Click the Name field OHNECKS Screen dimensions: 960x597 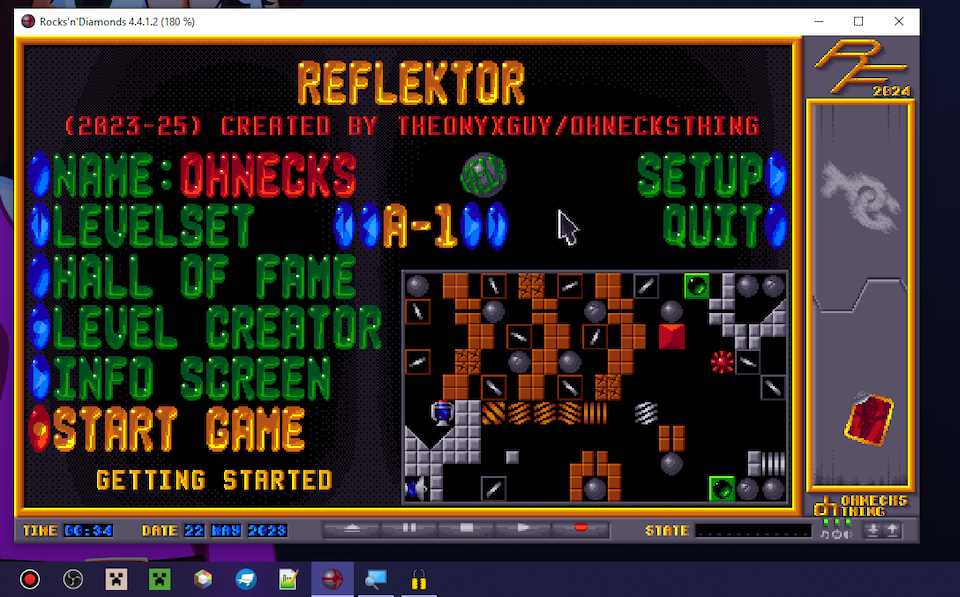[x=267, y=177]
